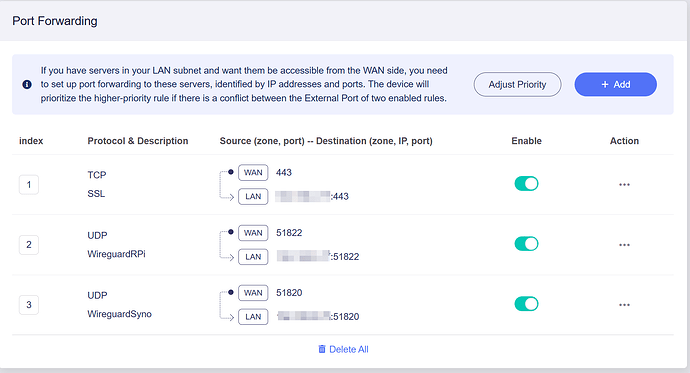Viewport: 690px width, 373px height.
Task: Click the 'WireguardRPi' description text
Action: click(x=116, y=254)
